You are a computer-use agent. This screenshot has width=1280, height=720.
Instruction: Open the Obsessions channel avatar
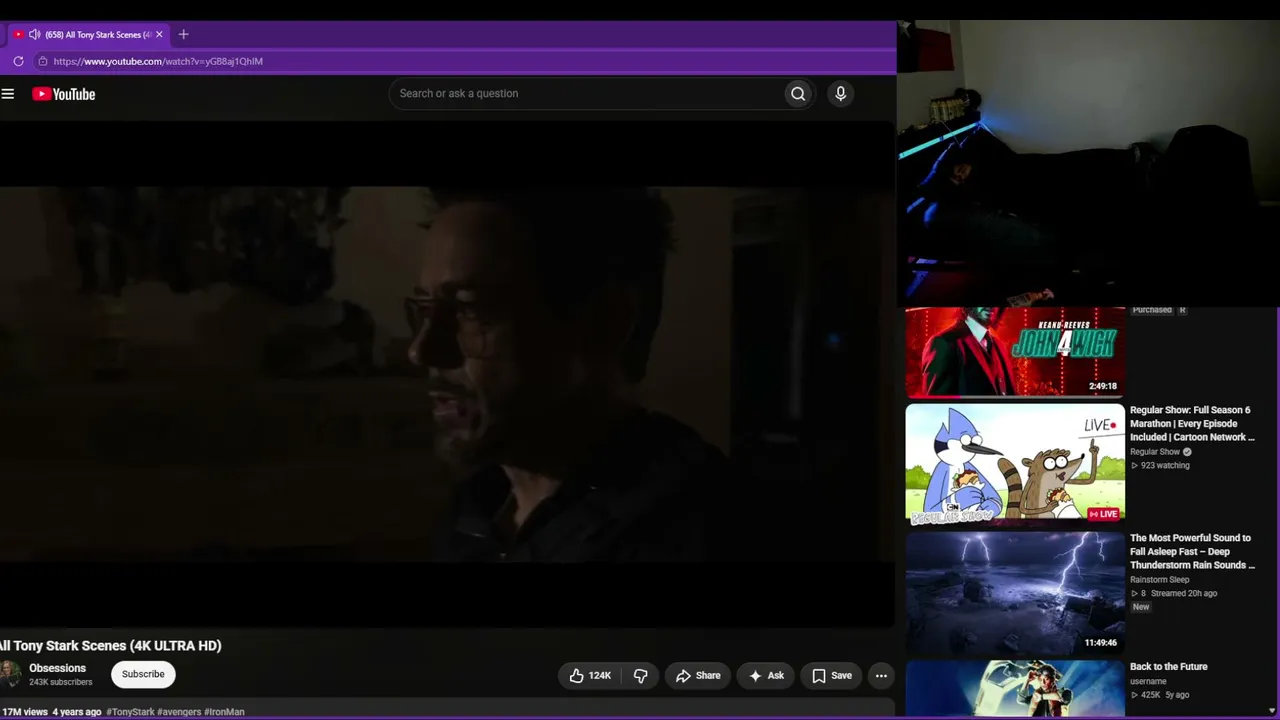click(9, 674)
